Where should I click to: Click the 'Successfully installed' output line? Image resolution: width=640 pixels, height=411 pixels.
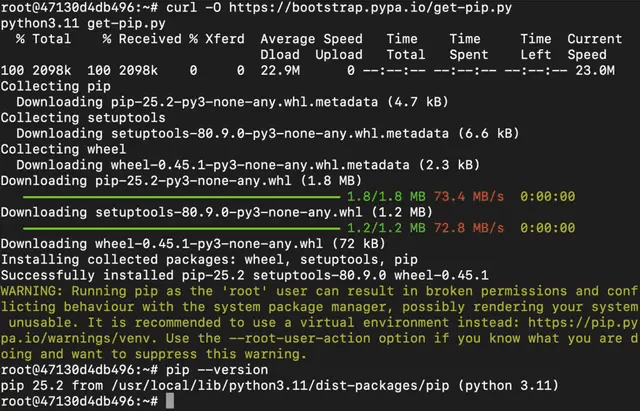[244, 275]
